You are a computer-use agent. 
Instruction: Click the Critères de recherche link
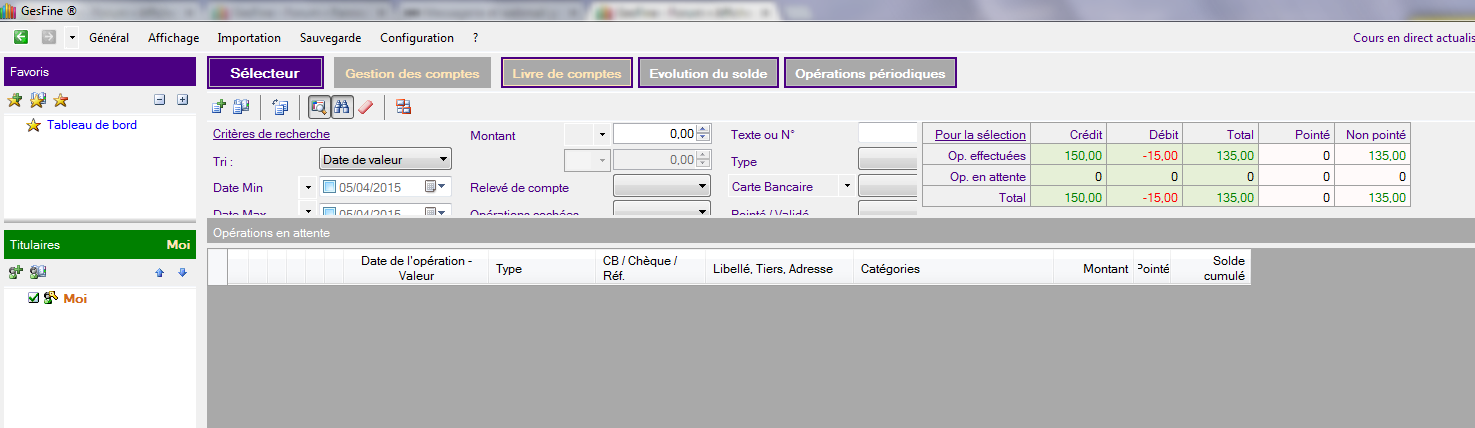[271, 134]
